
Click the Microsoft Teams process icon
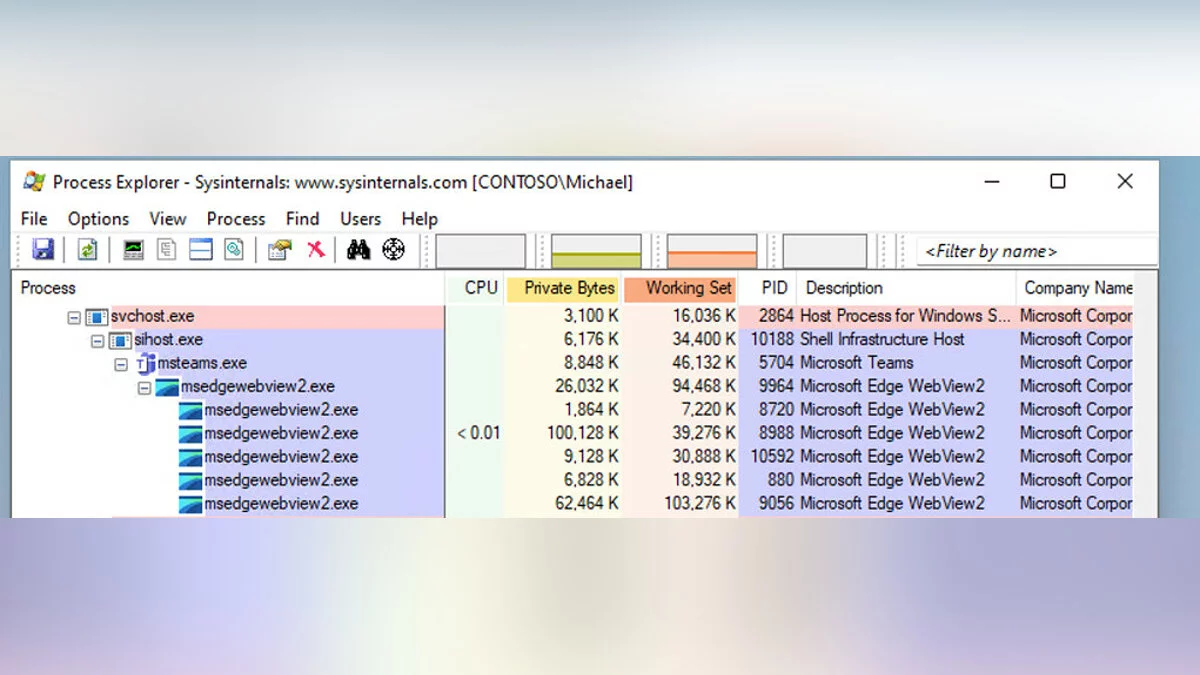[145, 363]
